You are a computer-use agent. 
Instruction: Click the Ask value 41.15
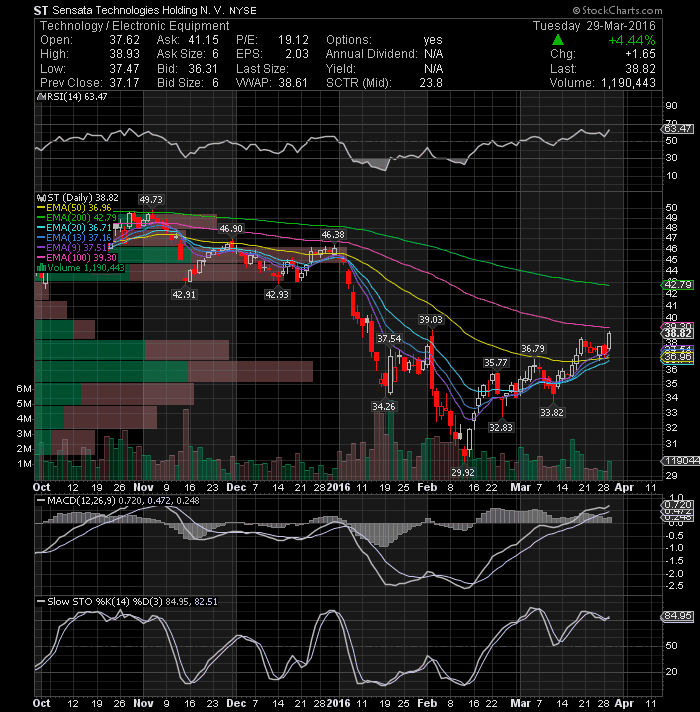click(x=203, y=40)
